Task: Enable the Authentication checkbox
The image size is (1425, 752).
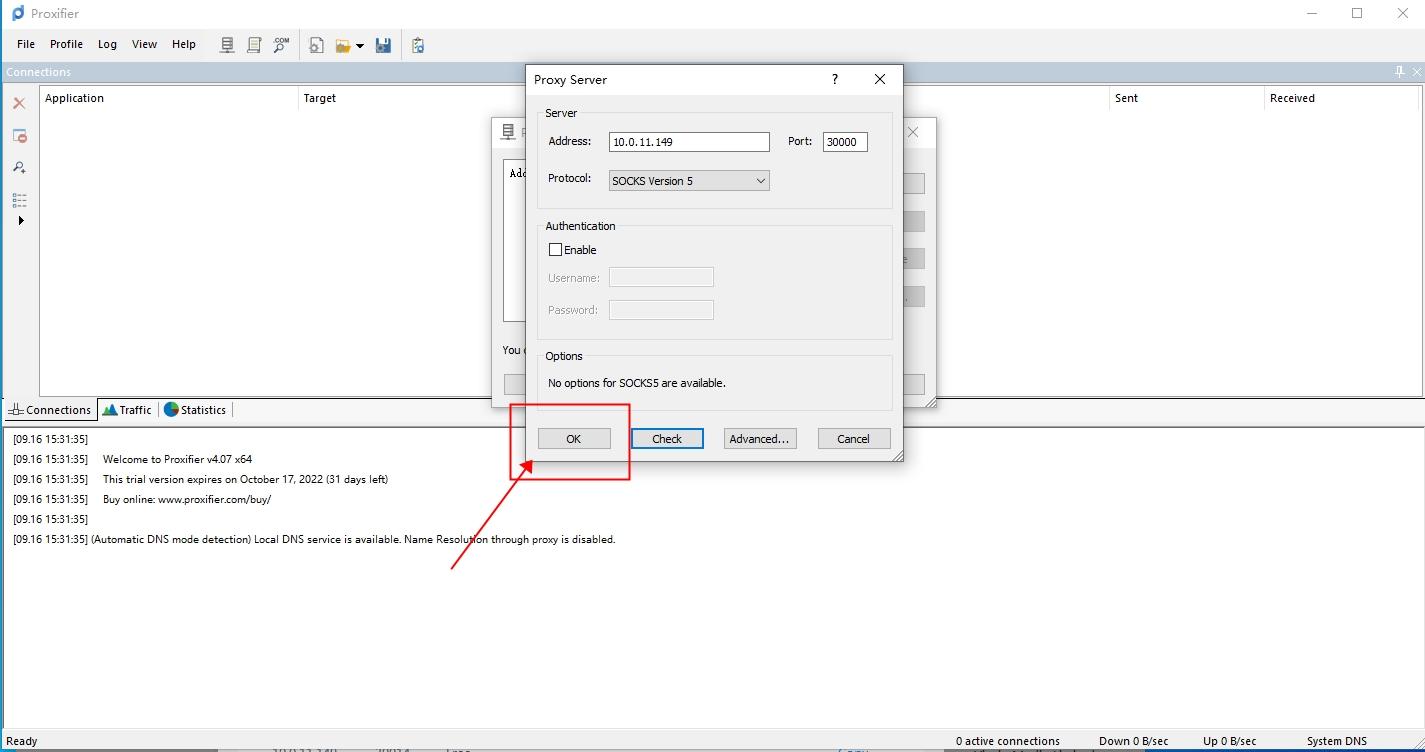Action: (556, 250)
